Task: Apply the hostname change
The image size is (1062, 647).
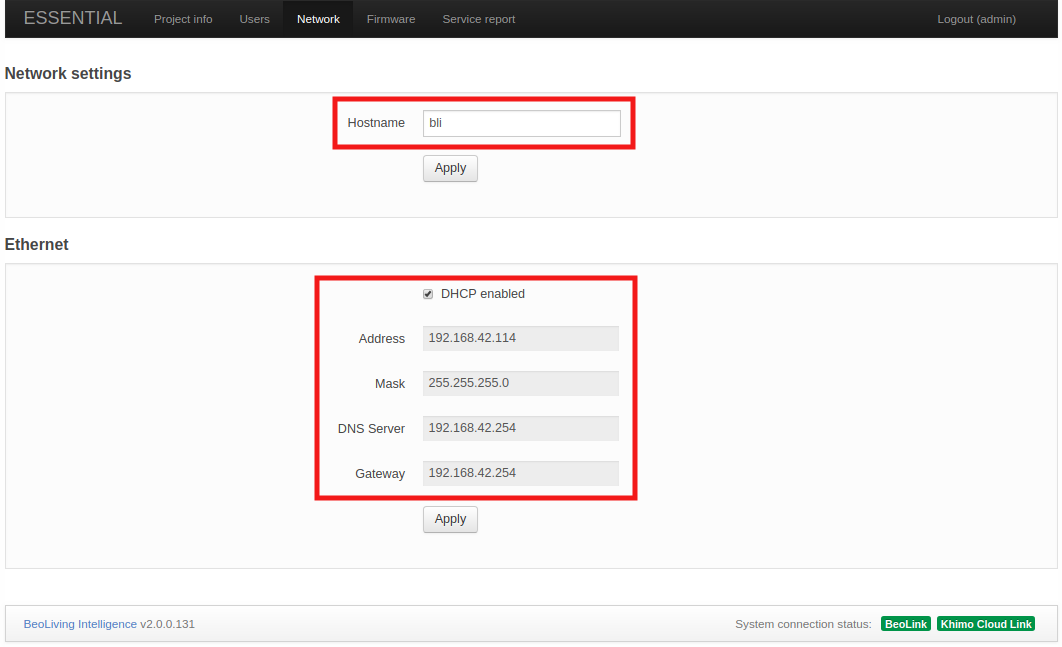Action: [449, 168]
